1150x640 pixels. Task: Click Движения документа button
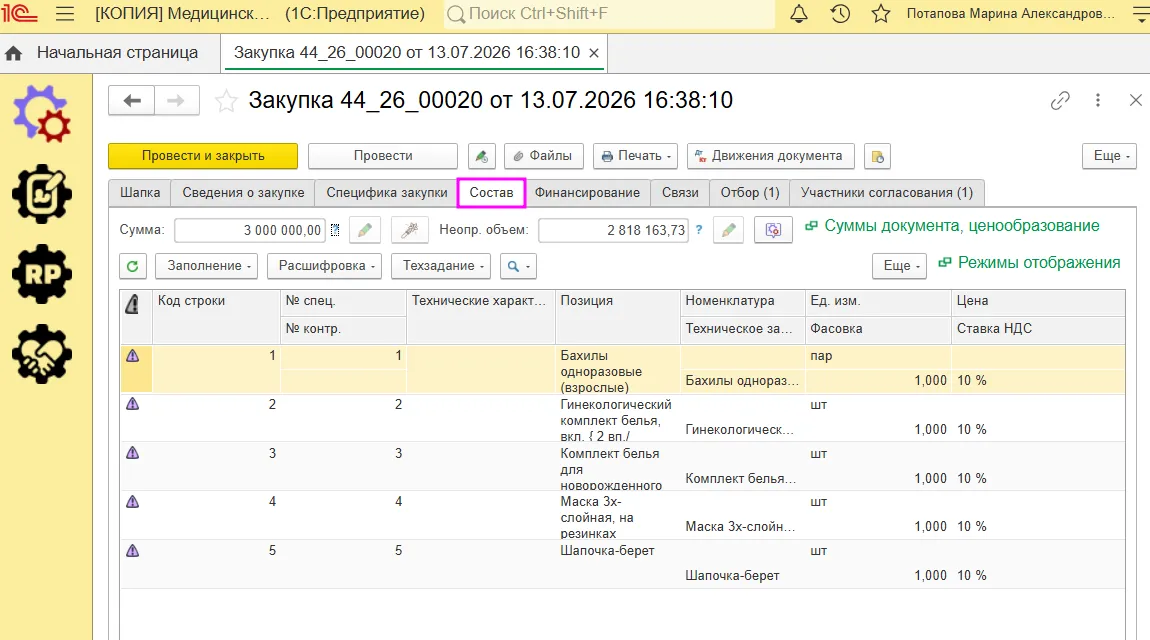771,156
